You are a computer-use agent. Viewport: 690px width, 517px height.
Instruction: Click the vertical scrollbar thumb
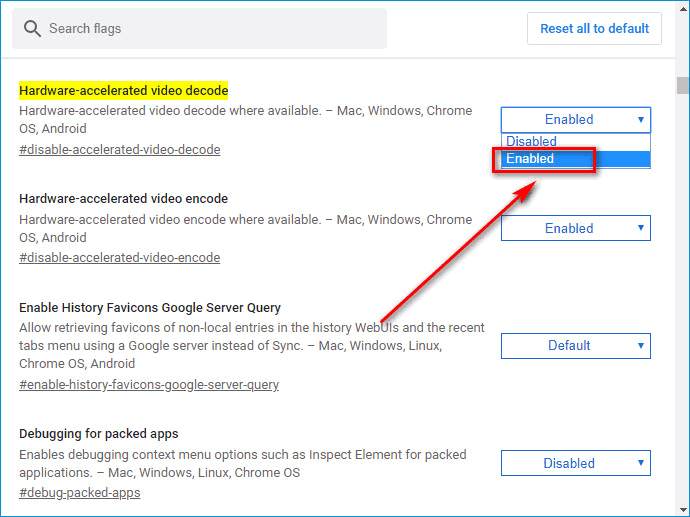682,85
